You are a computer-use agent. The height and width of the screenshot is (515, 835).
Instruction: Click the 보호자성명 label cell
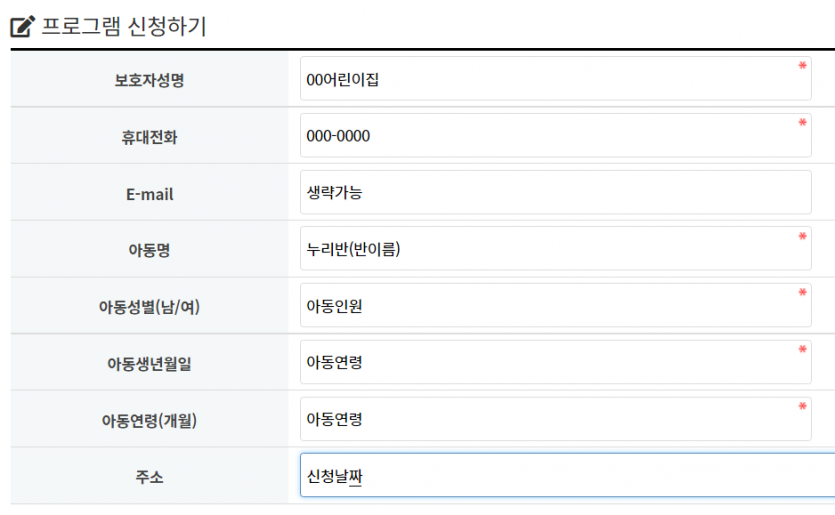coord(149,79)
